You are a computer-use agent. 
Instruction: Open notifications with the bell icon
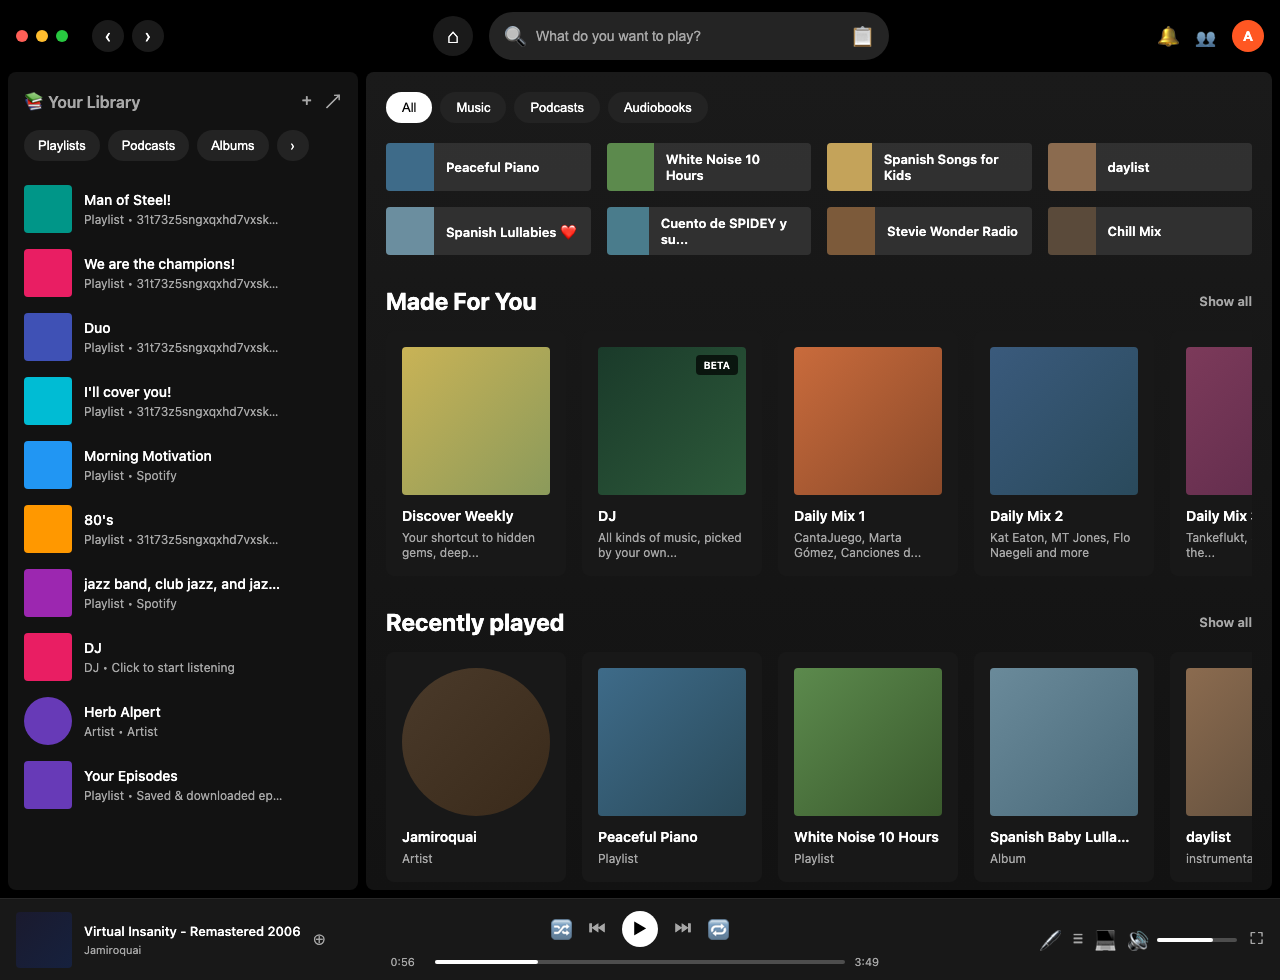tap(1168, 35)
